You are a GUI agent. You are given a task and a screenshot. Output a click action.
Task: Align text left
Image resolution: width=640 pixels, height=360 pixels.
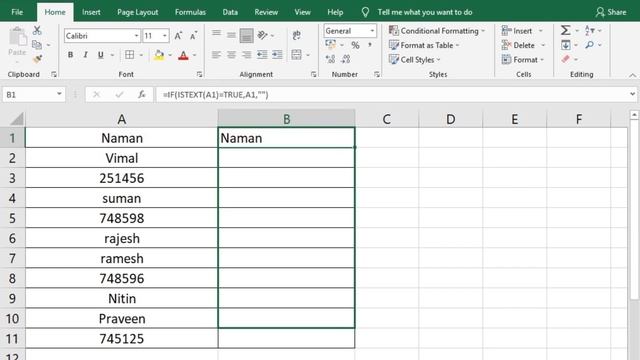216,55
